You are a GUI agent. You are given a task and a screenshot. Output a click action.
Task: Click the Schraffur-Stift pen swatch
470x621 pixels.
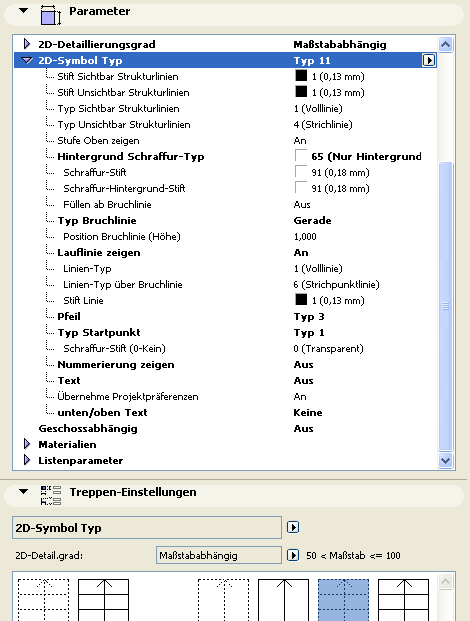pyautogui.click(x=301, y=171)
